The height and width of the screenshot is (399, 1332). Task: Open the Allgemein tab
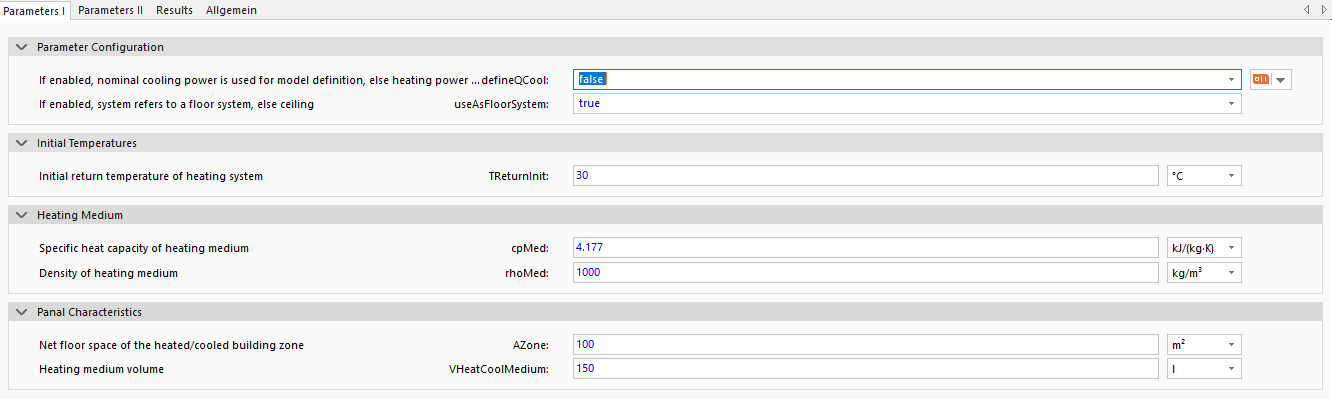(231, 10)
